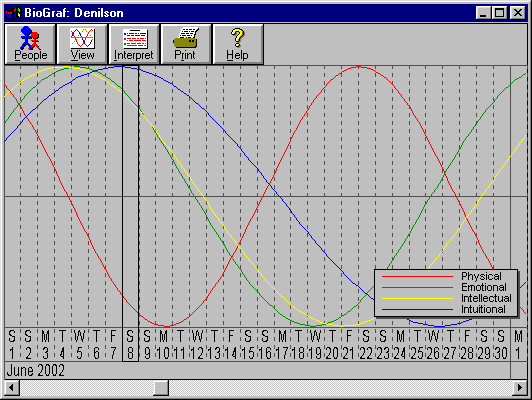The height and width of the screenshot is (400, 532).
Task: Select Sunday June 30 in date axis
Action: [x=501, y=345]
